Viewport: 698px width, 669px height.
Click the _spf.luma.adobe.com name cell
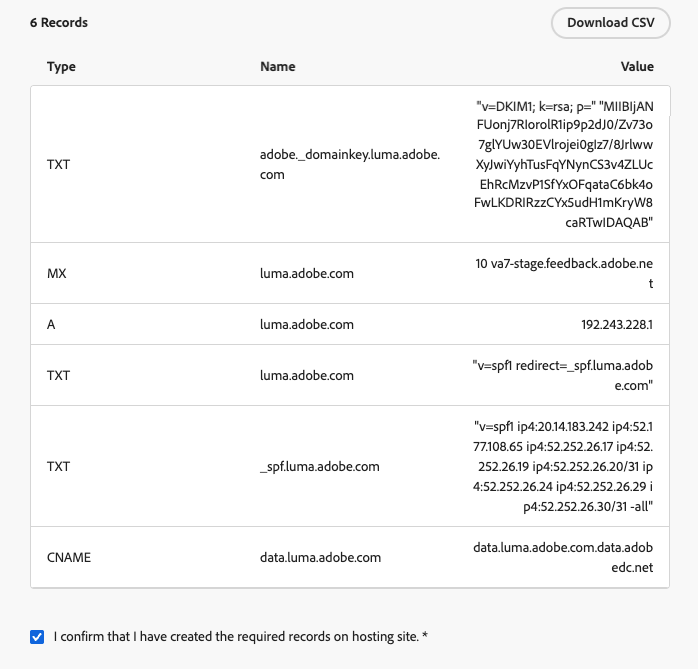click(319, 466)
